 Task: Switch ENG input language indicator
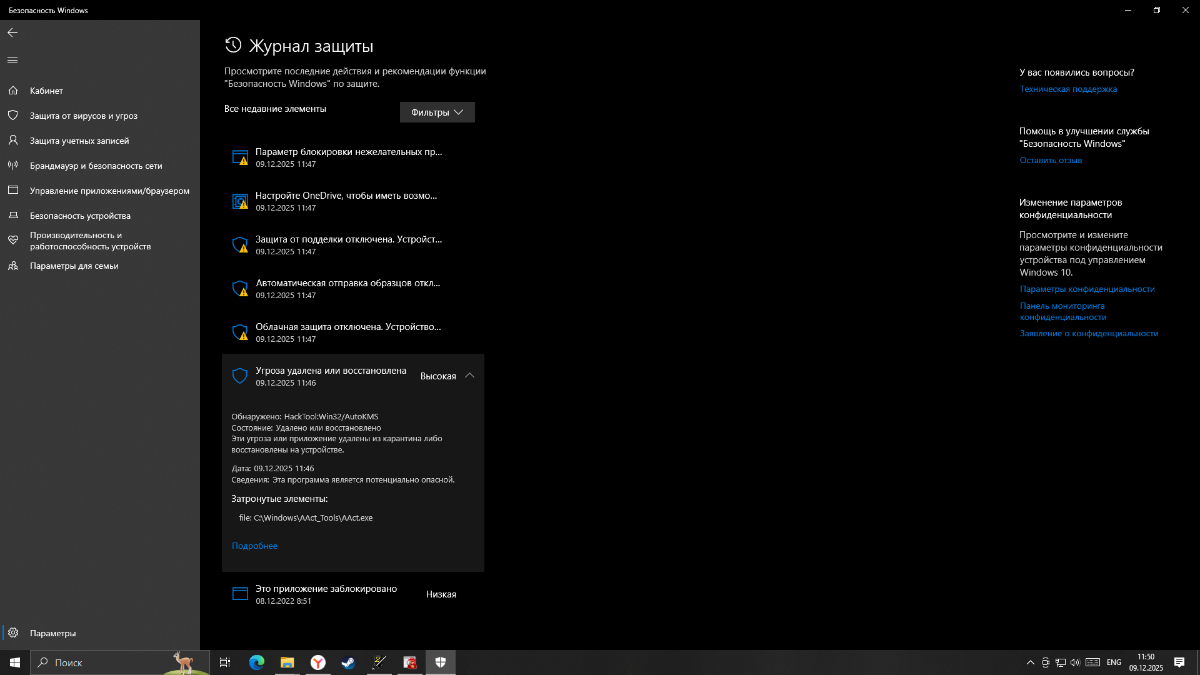pyautogui.click(x=1113, y=662)
